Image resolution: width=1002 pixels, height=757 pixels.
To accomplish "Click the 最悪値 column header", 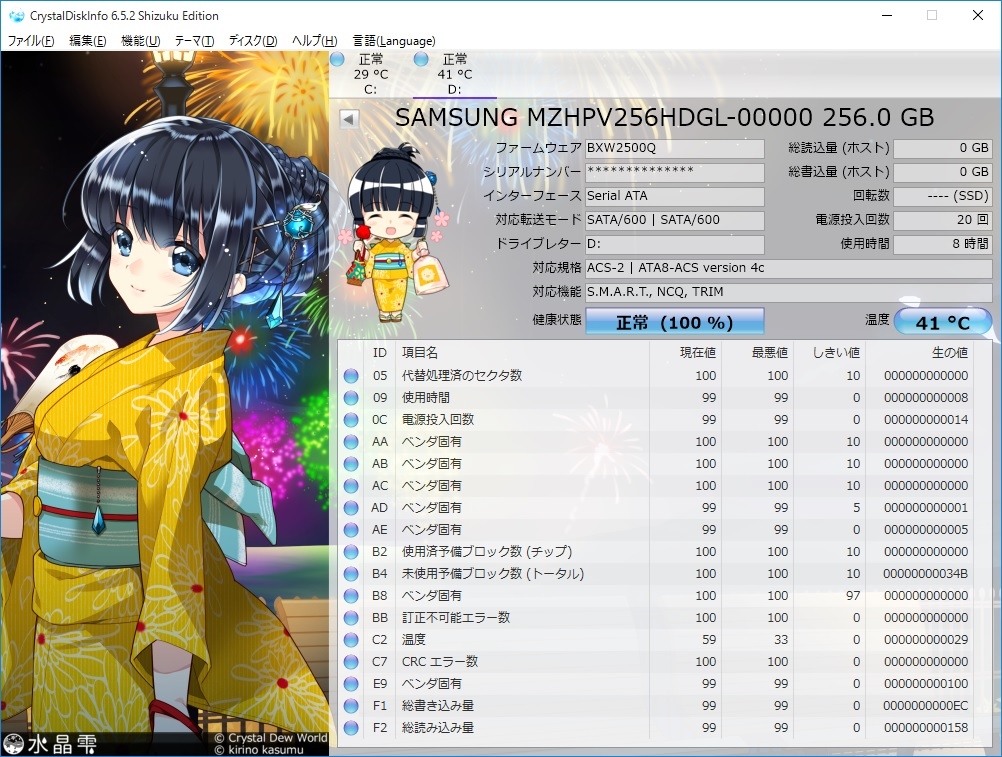I will pos(757,353).
